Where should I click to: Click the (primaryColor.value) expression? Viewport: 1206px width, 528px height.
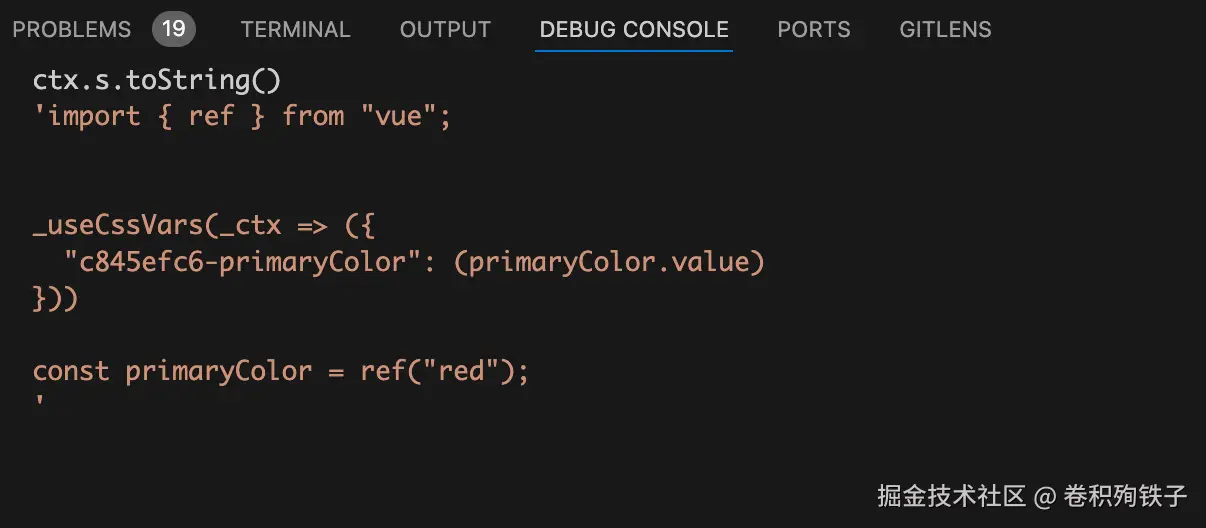pyautogui.click(x=616, y=262)
